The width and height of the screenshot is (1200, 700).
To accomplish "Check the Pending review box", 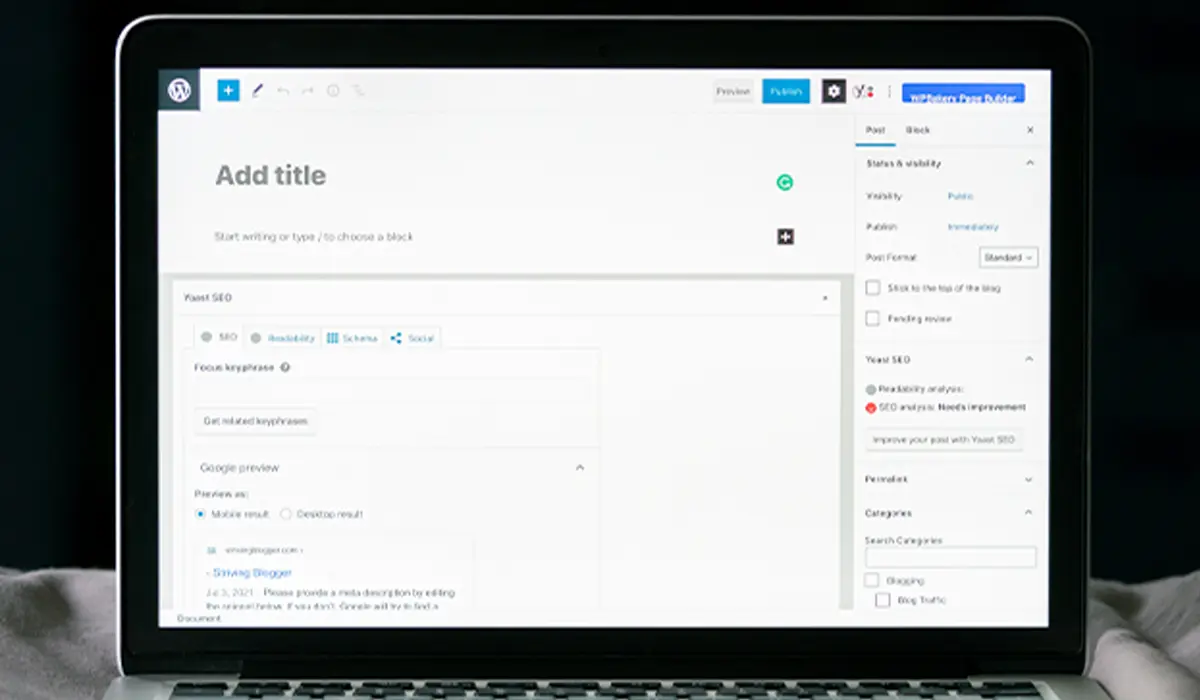I will pyautogui.click(x=873, y=319).
